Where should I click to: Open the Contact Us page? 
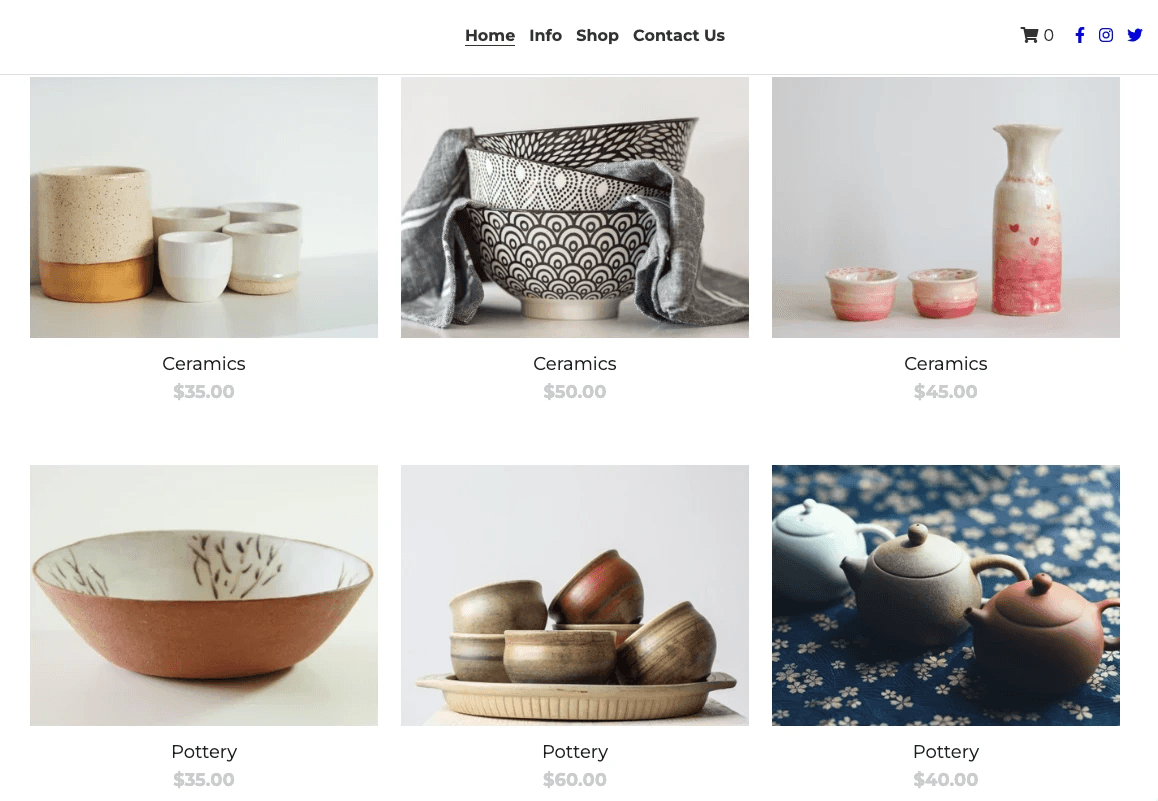679,35
